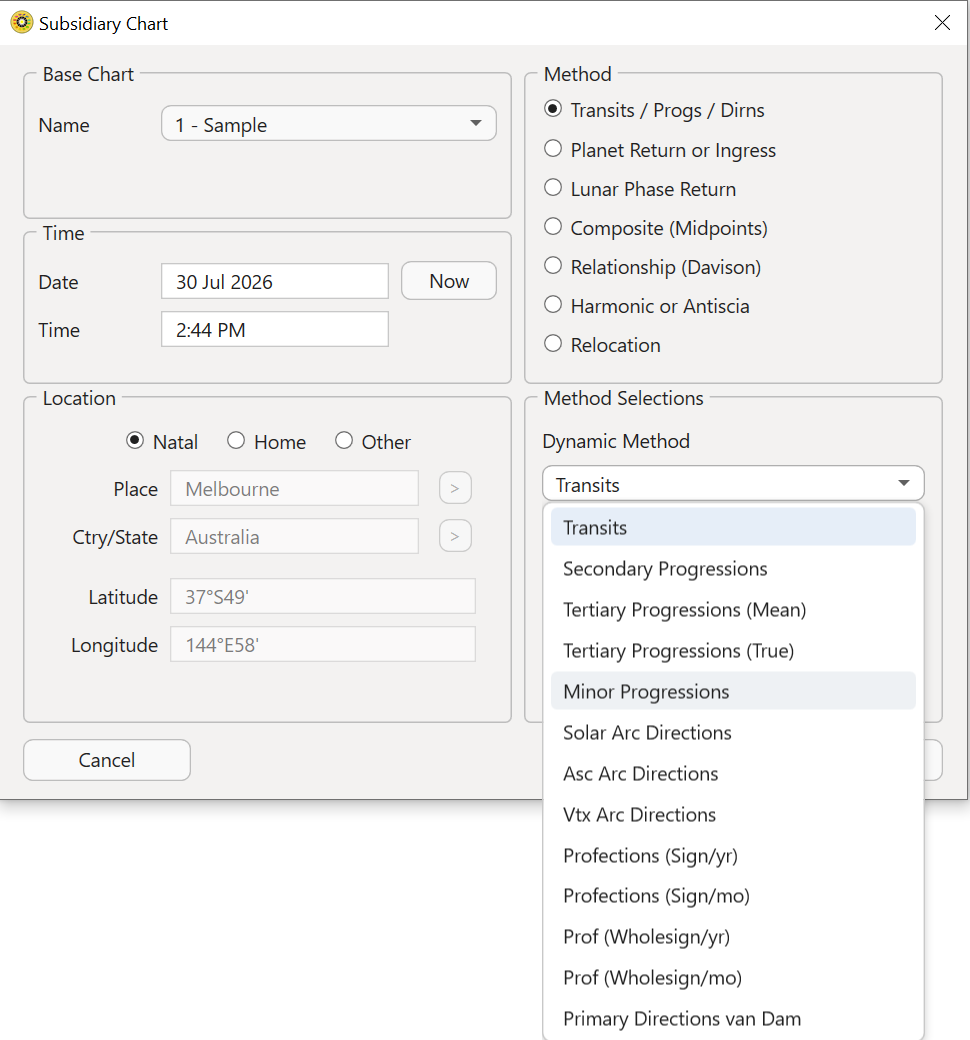
Task: Select Prof (Wholesign/mo)
Action: (733, 978)
